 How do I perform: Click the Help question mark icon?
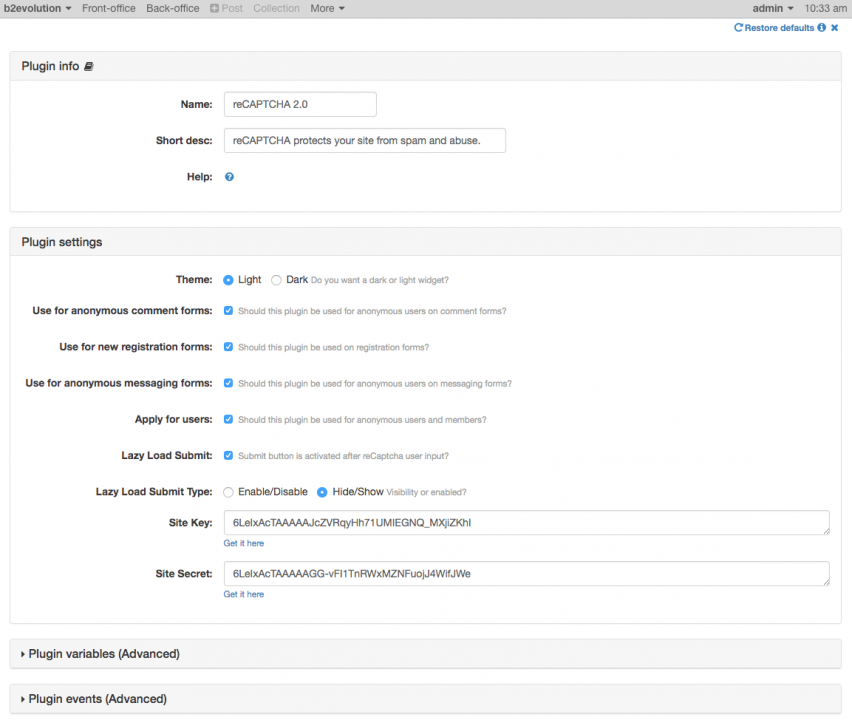point(229,177)
